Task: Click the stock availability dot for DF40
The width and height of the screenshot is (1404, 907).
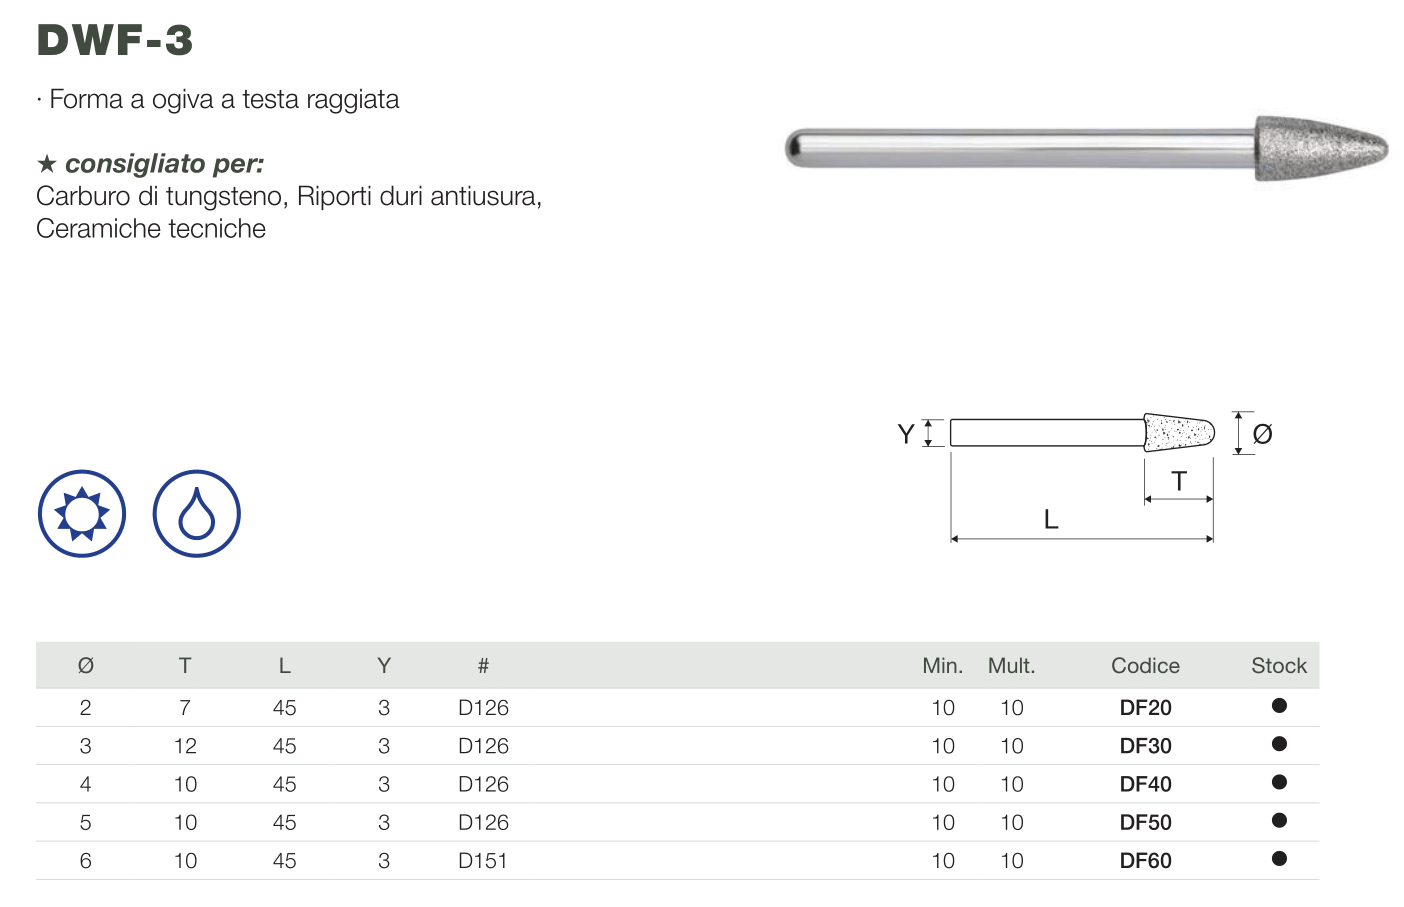Action: click(x=1279, y=782)
